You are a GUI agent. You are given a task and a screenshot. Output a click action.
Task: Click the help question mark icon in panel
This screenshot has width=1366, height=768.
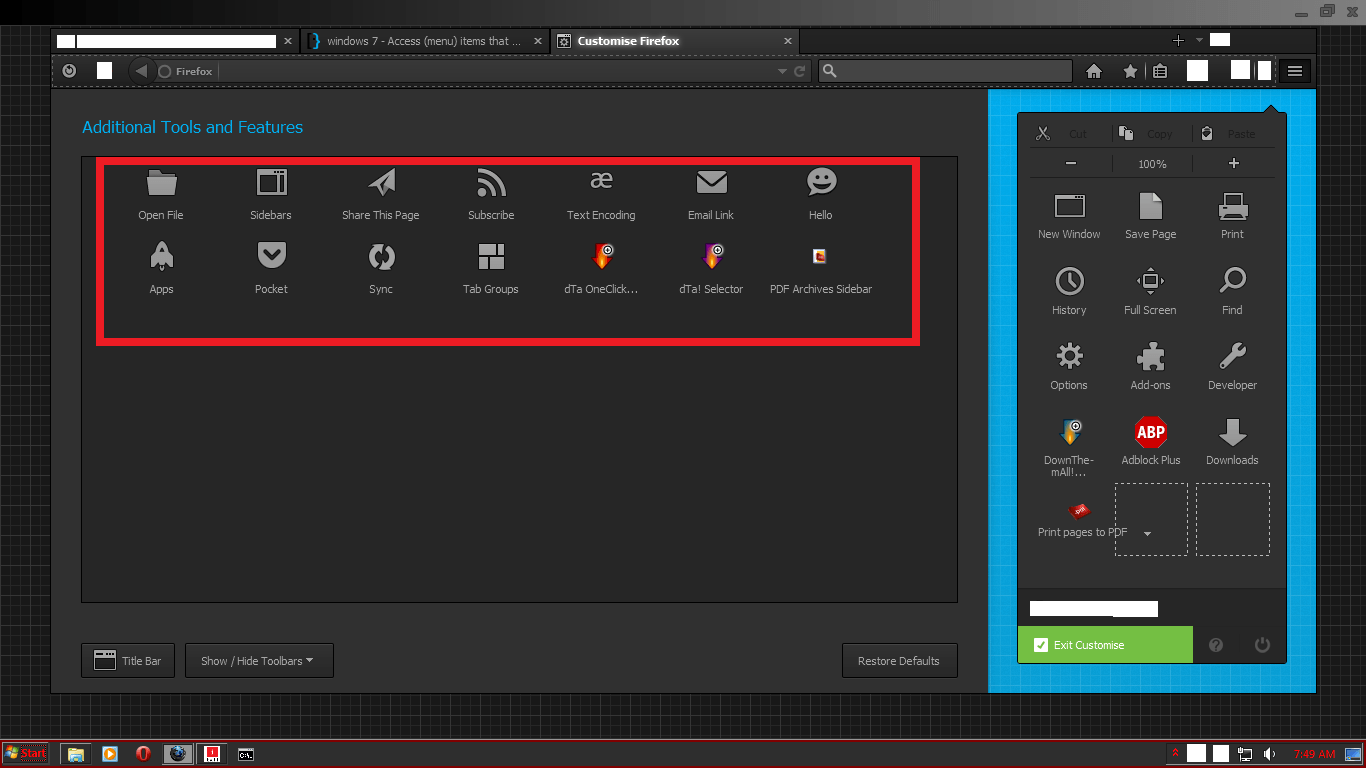pos(1216,645)
